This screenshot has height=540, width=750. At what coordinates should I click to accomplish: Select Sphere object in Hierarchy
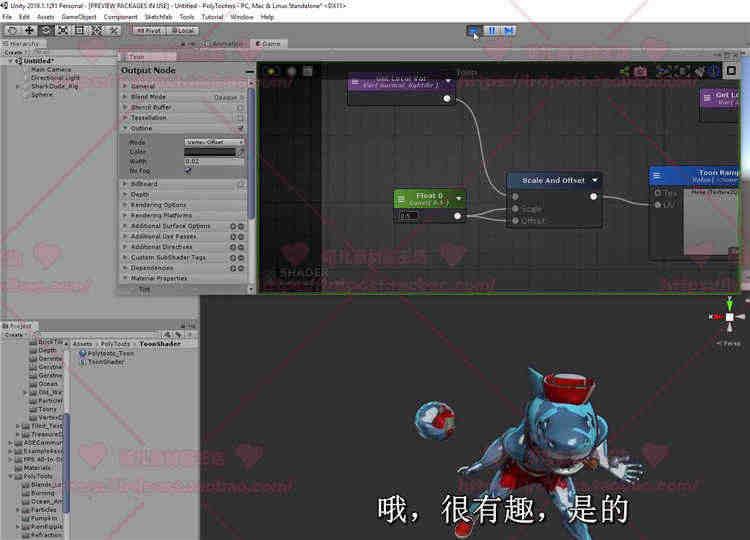pos(42,95)
